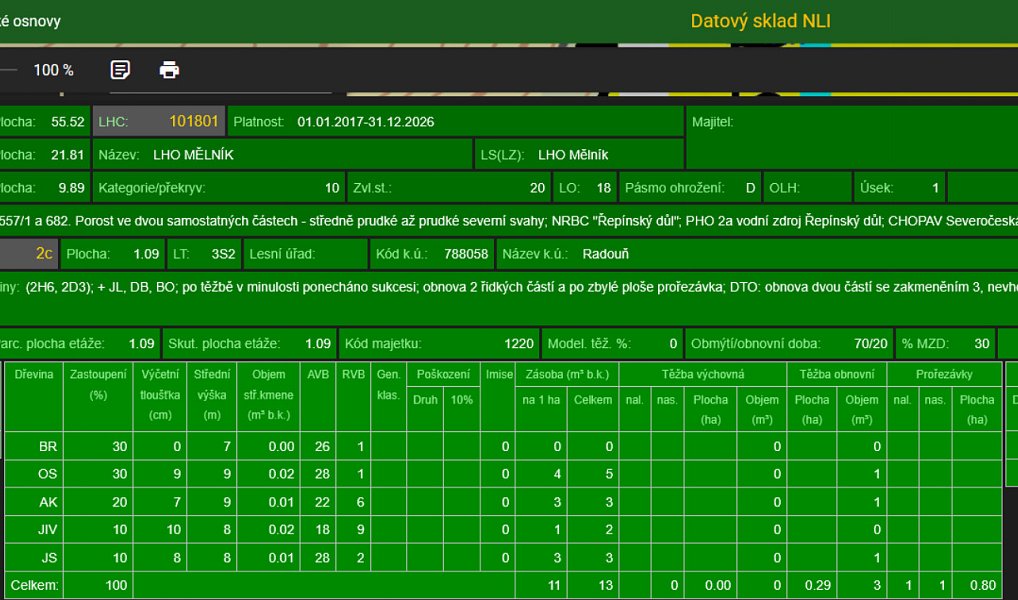Click the Kategorie/překryv value 10
1018x600 pixels.
(x=332, y=188)
